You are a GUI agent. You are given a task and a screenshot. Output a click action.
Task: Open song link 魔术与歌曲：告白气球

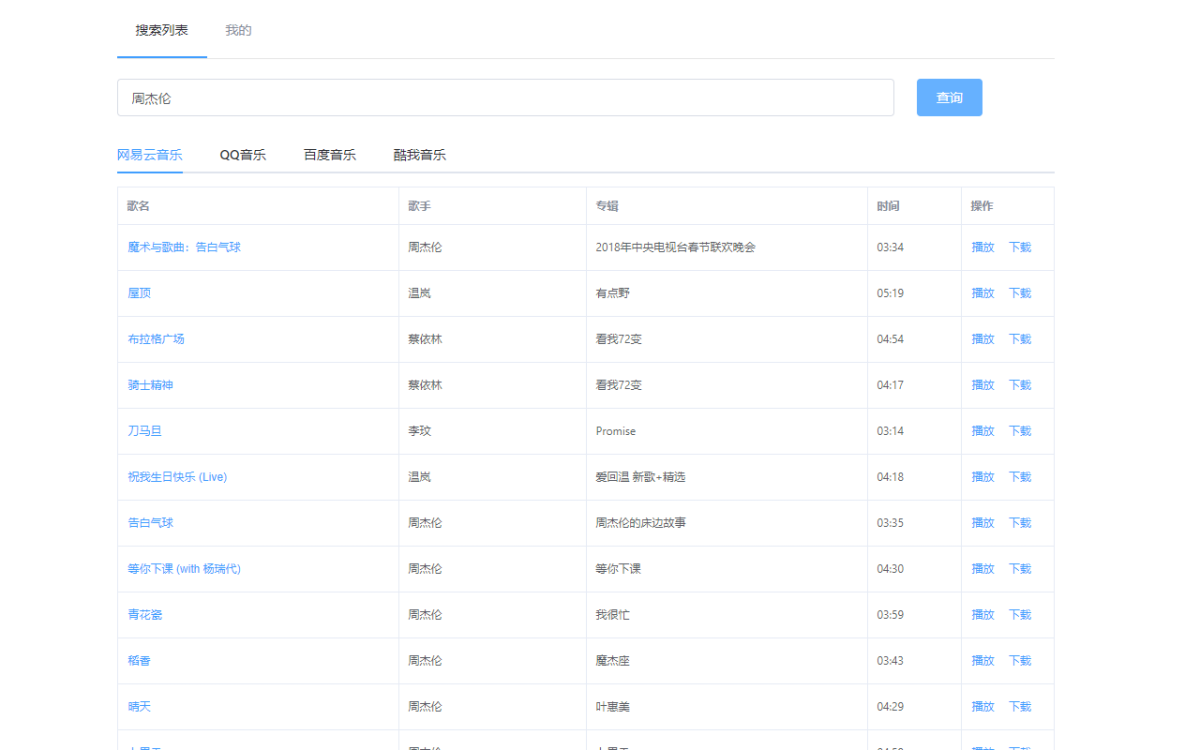point(184,247)
